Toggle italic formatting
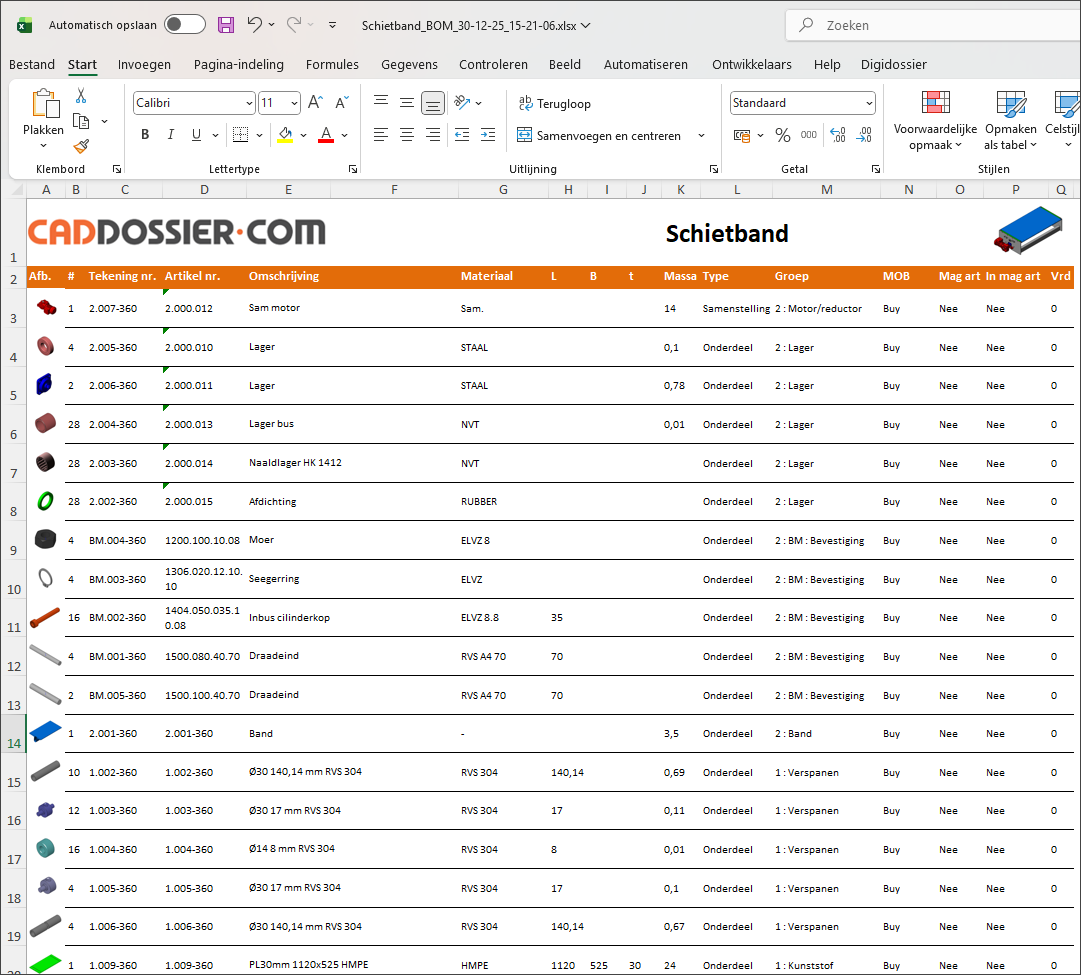 point(170,135)
